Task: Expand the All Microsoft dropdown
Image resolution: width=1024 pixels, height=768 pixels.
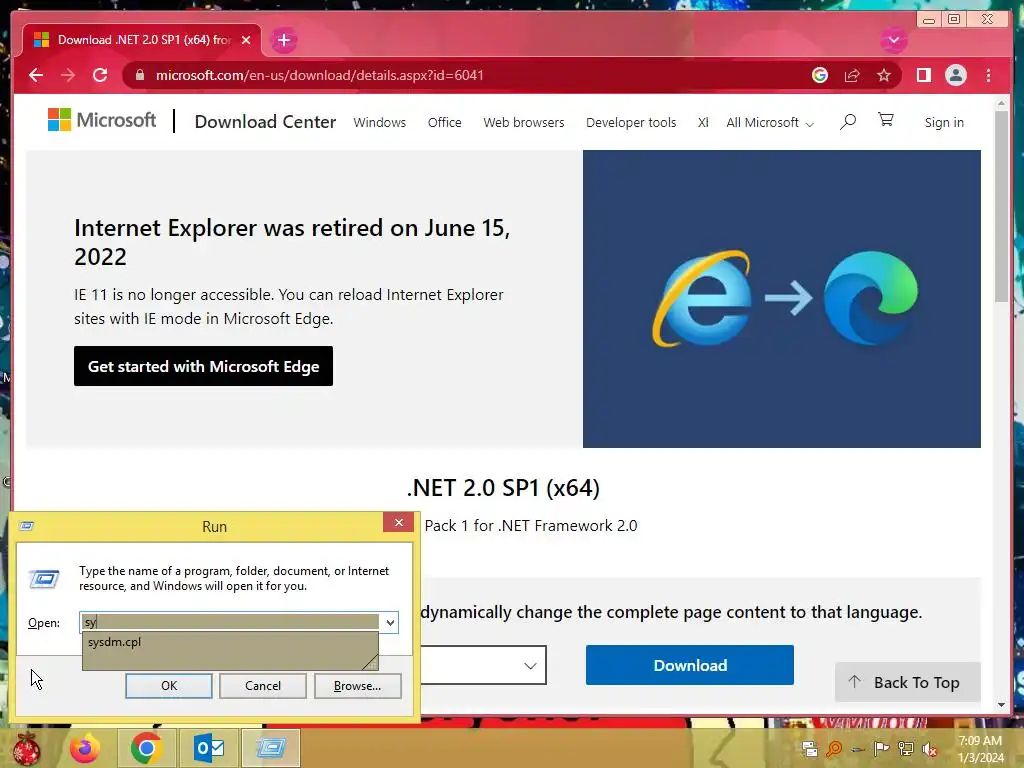Action: 770,123
